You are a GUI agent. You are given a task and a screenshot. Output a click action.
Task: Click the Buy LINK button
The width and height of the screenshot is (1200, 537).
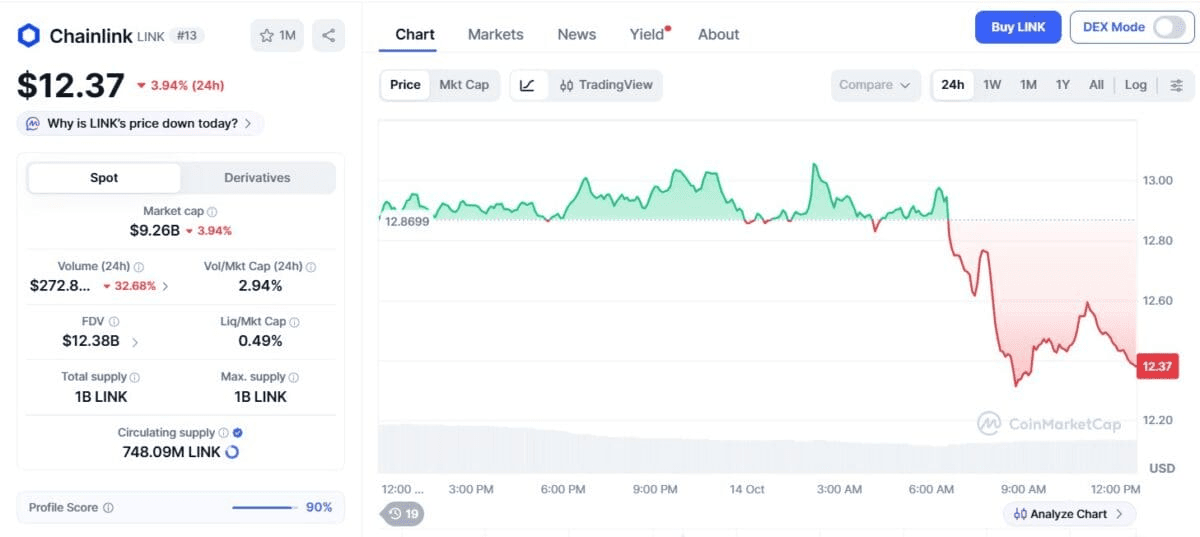pyautogui.click(x=1018, y=27)
